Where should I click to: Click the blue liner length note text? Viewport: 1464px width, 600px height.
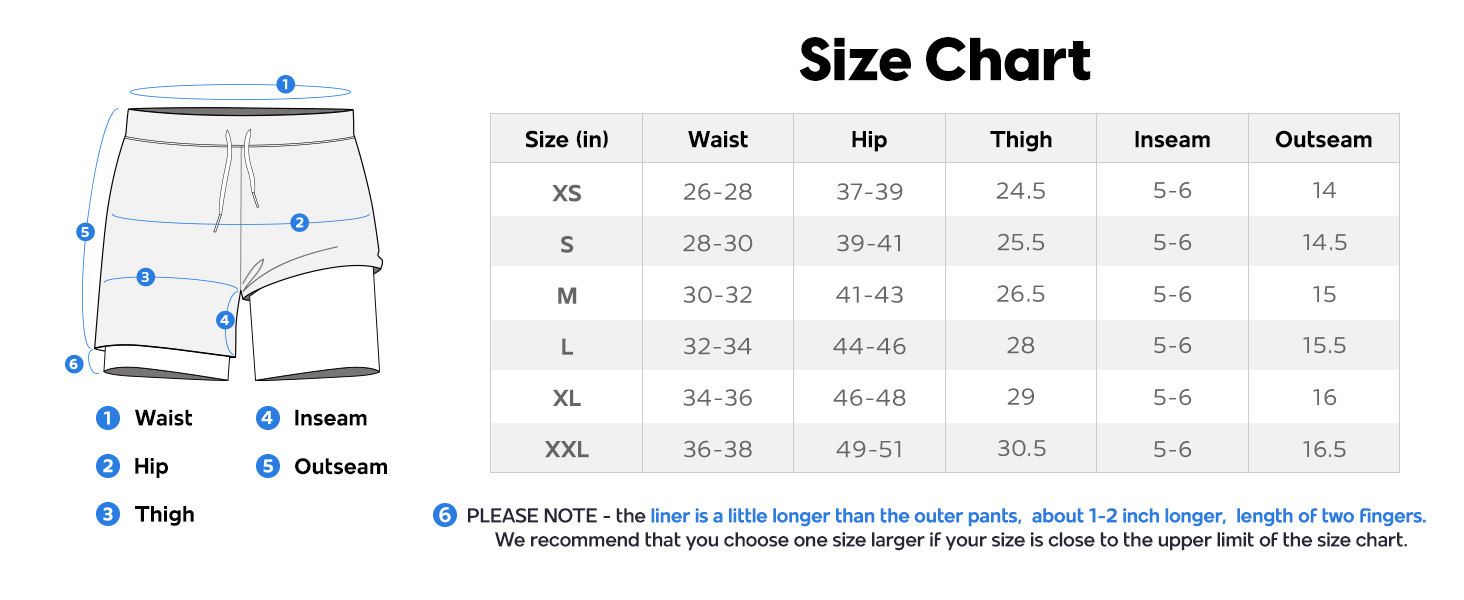(x=1037, y=516)
